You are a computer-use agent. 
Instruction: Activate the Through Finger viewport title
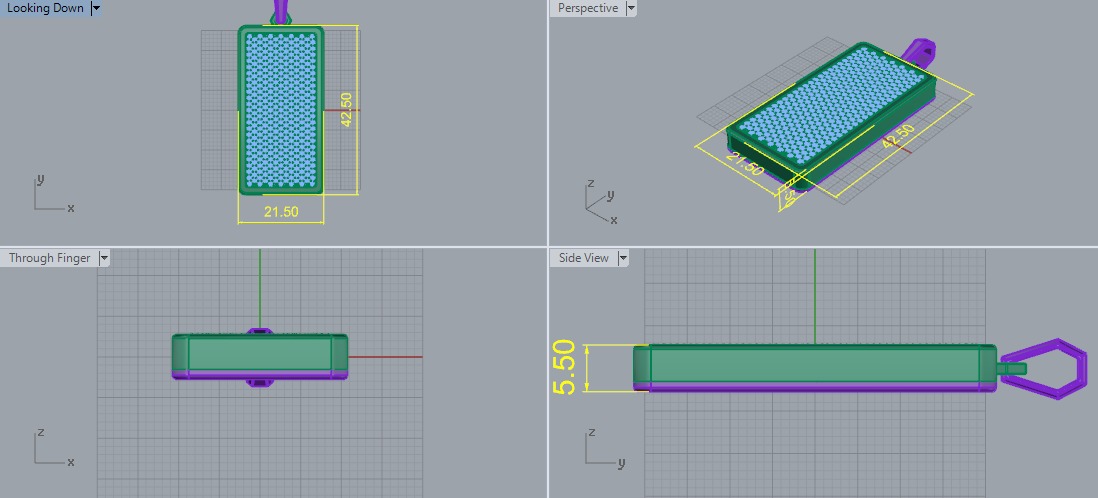point(49,258)
